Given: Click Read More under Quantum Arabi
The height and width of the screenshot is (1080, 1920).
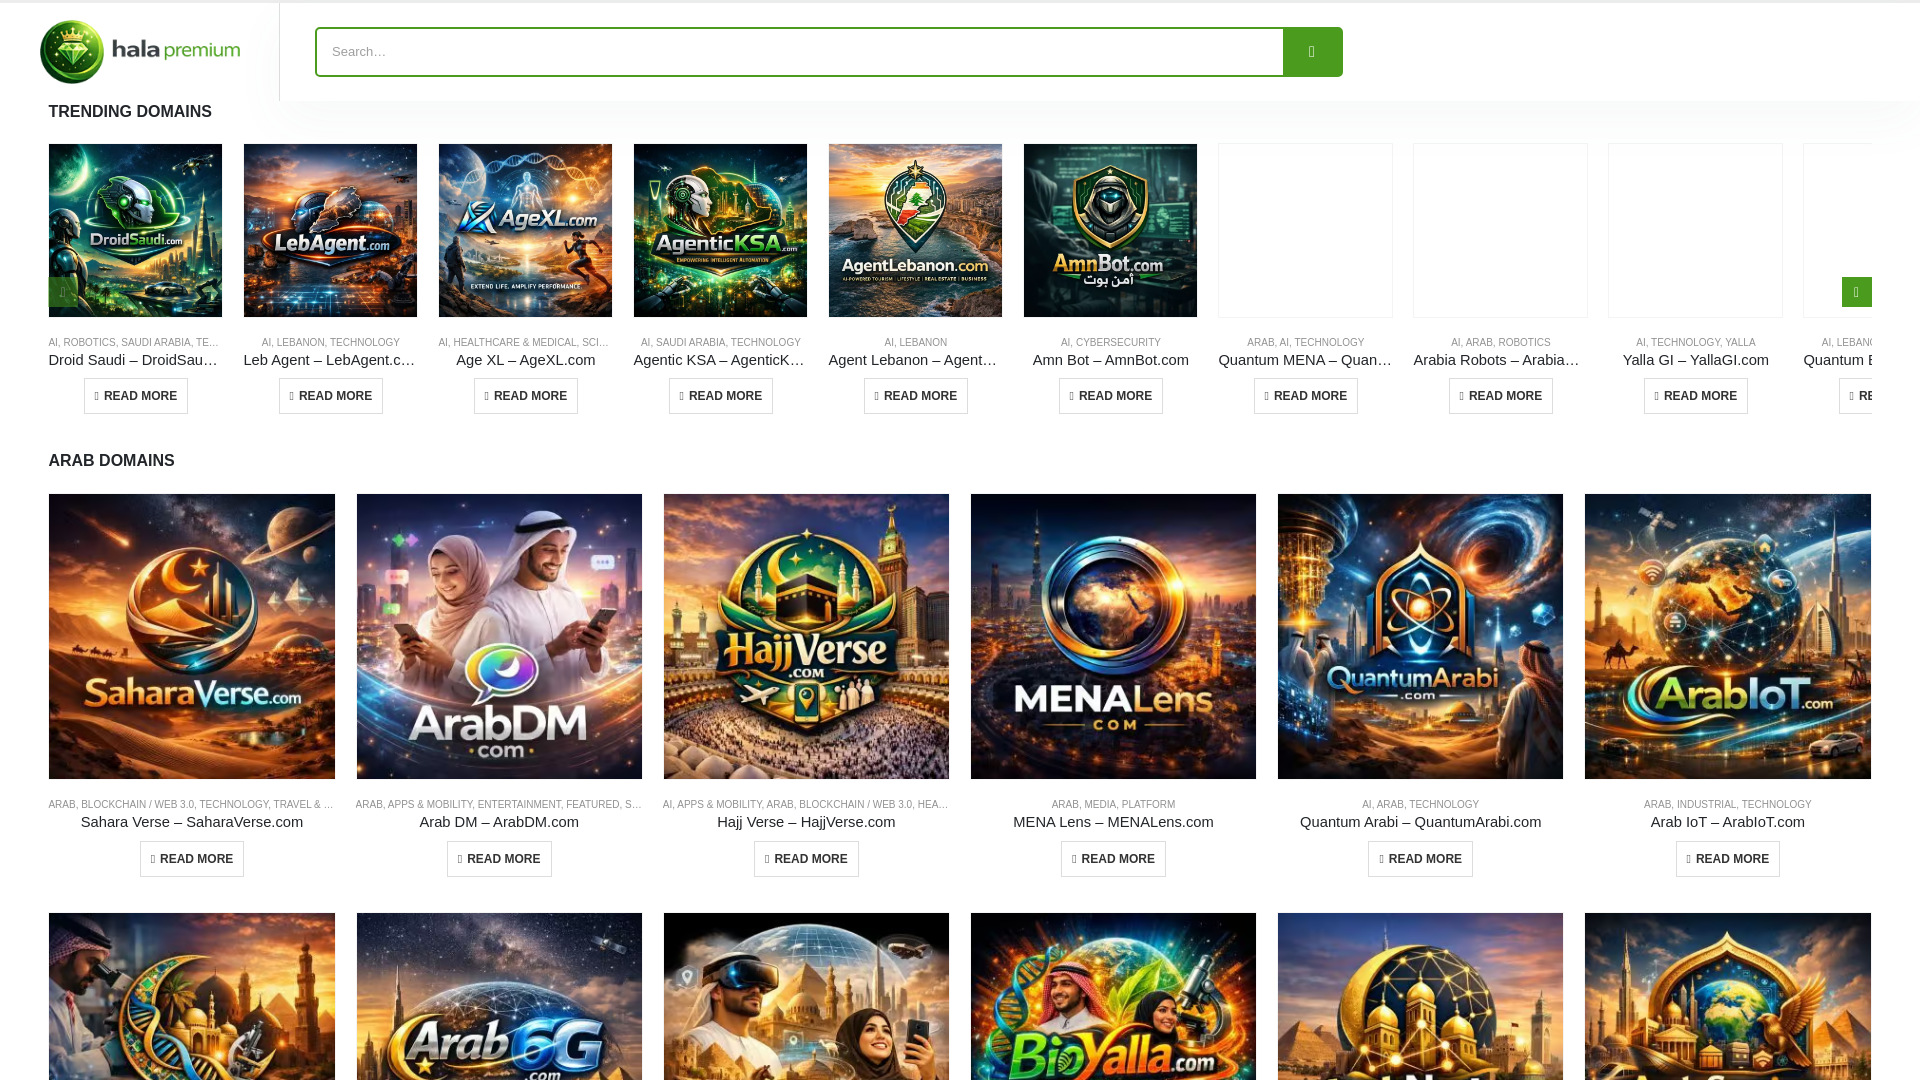Looking at the screenshot, I should point(1420,859).
